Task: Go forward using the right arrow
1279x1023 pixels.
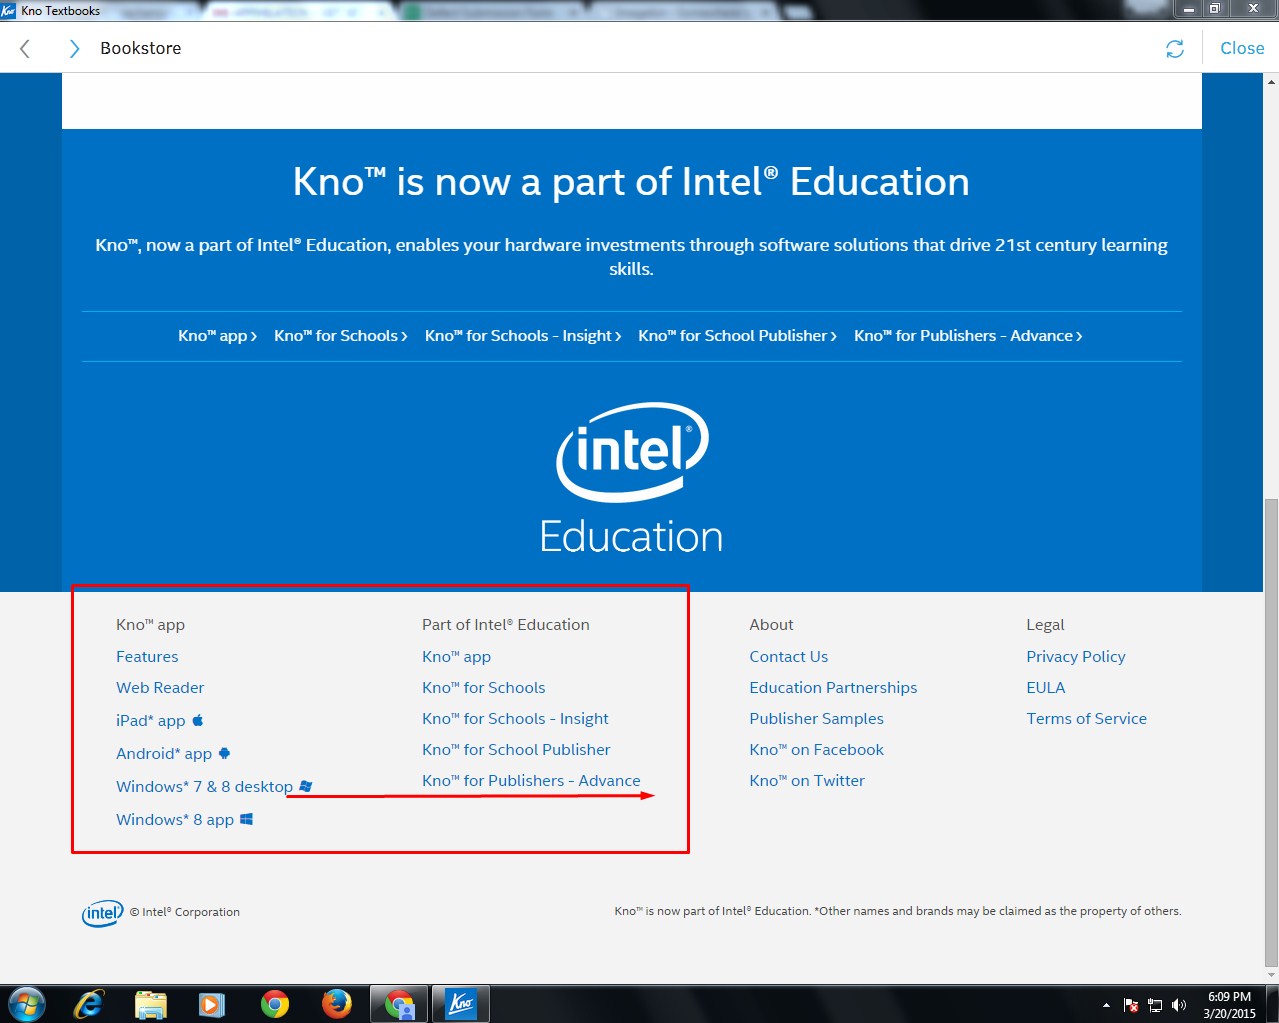Action: (73, 48)
